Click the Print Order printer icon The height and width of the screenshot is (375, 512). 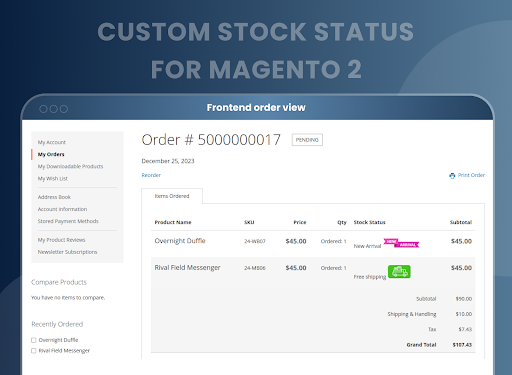click(452, 176)
